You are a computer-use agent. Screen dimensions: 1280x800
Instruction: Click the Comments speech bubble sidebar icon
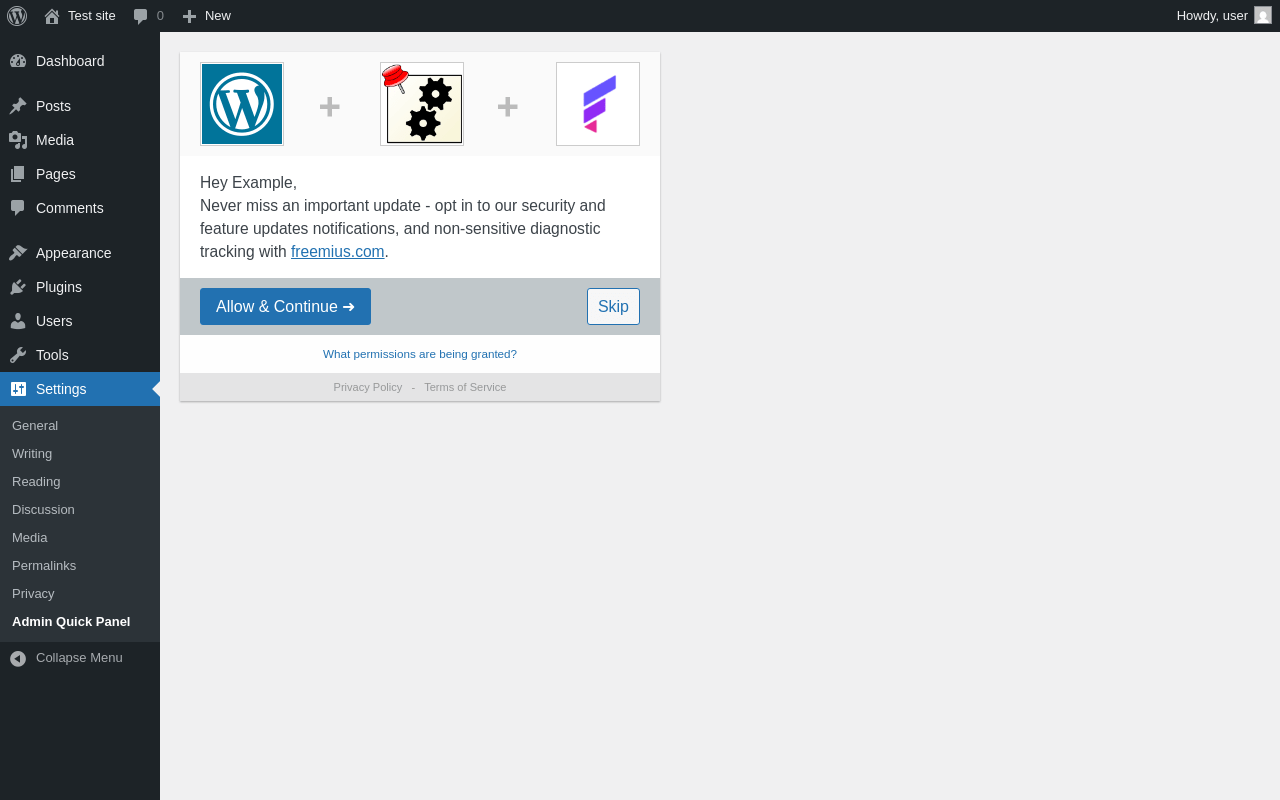18,208
